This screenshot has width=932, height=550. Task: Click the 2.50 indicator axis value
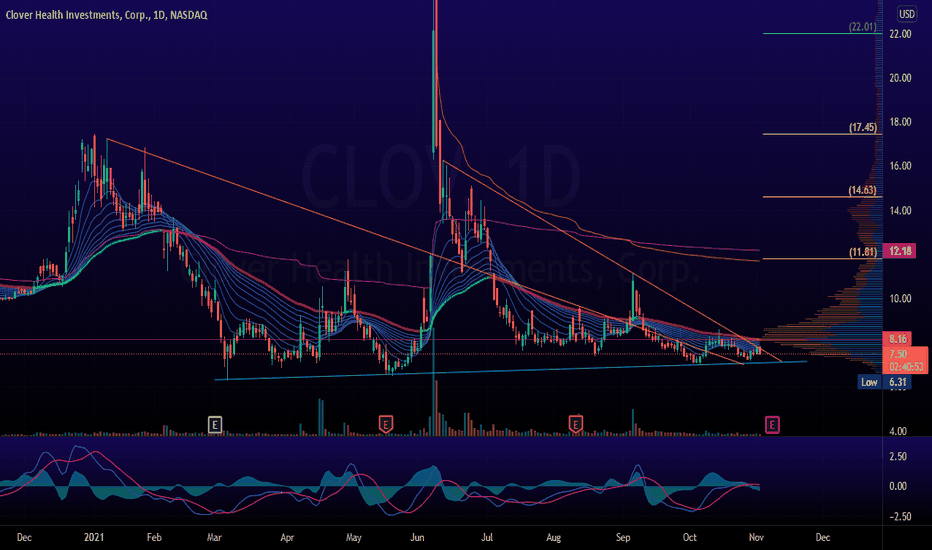[x=898, y=456]
